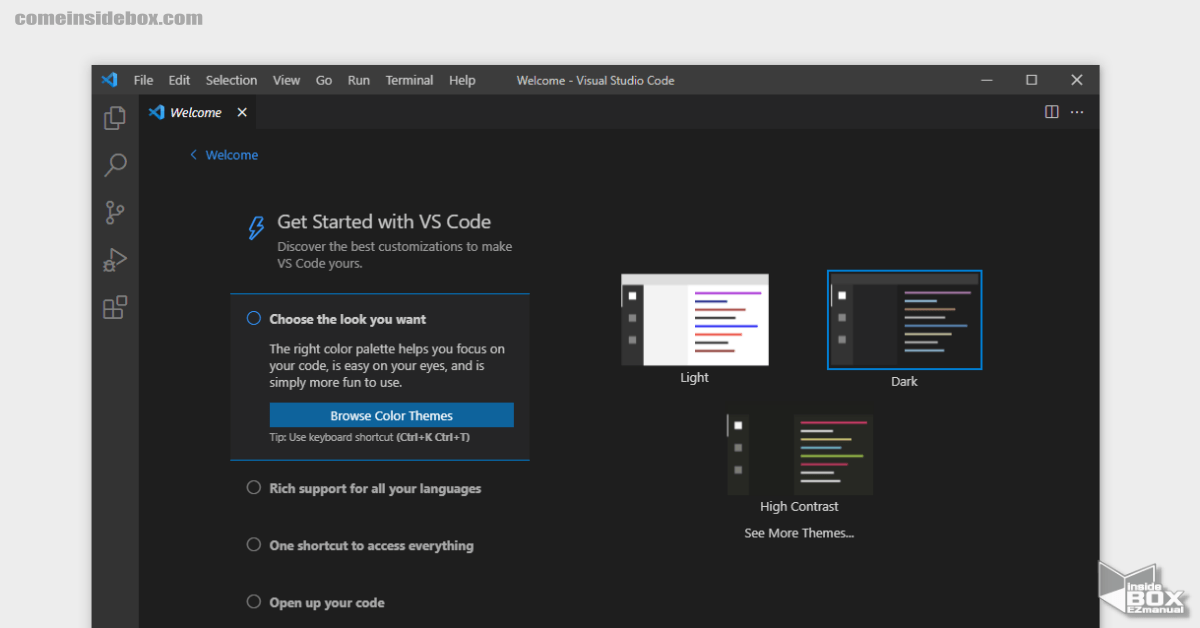The image size is (1200, 628).
Task: Mark 'One shortcut to access everything' circle
Action: 254,544
